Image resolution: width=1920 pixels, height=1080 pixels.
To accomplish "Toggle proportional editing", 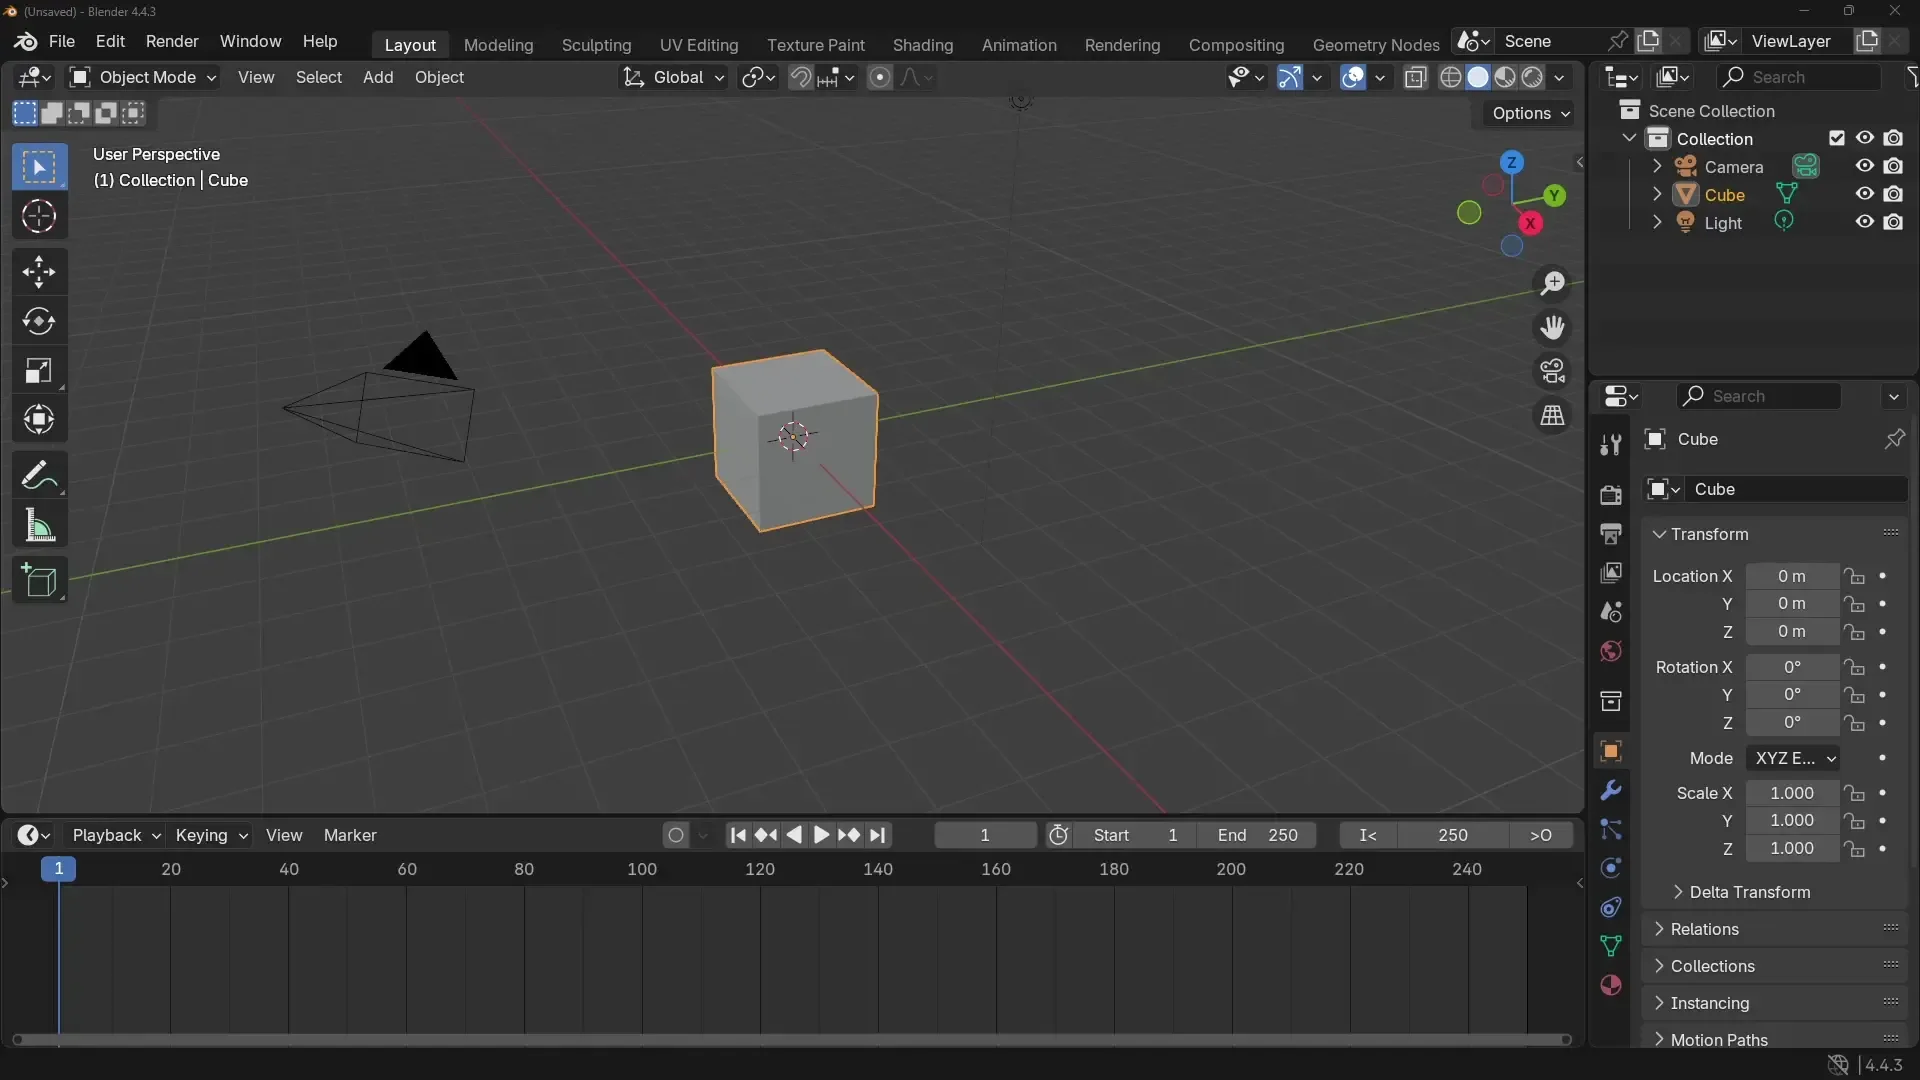I will (x=880, y=77).
